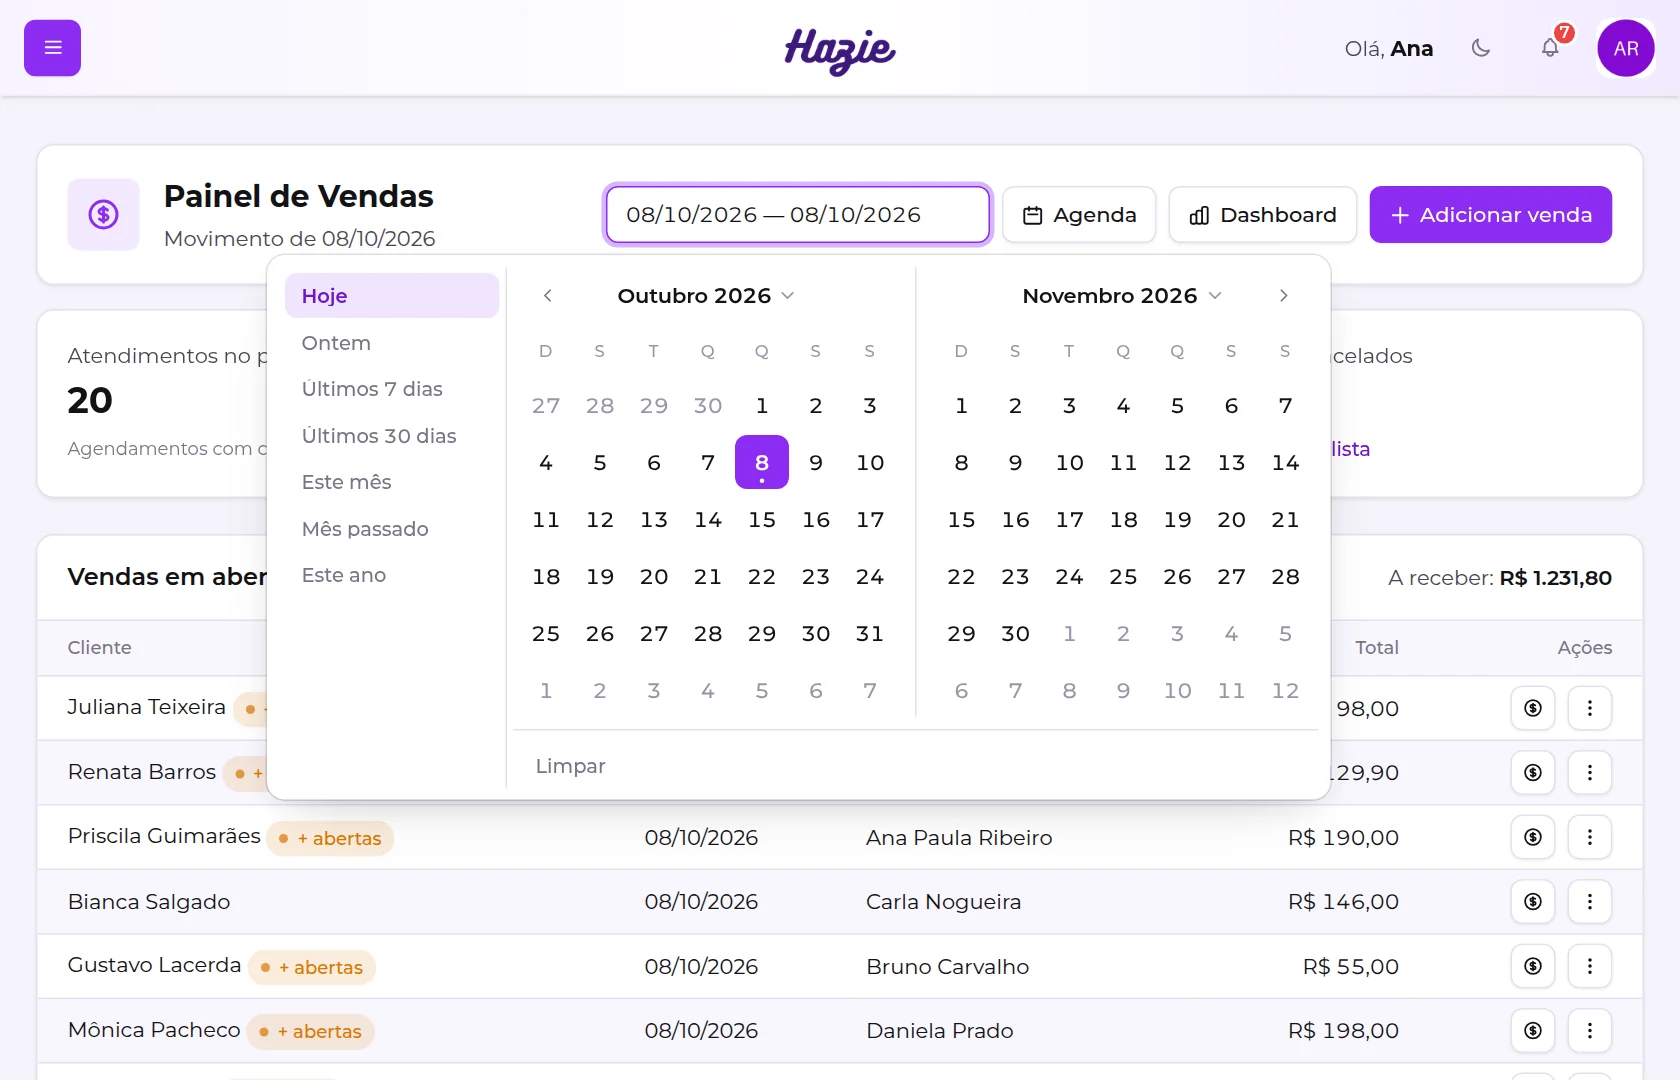1680x1080 pixels.
Task: Open the Dashboard button
Action: coord(1263,215)
